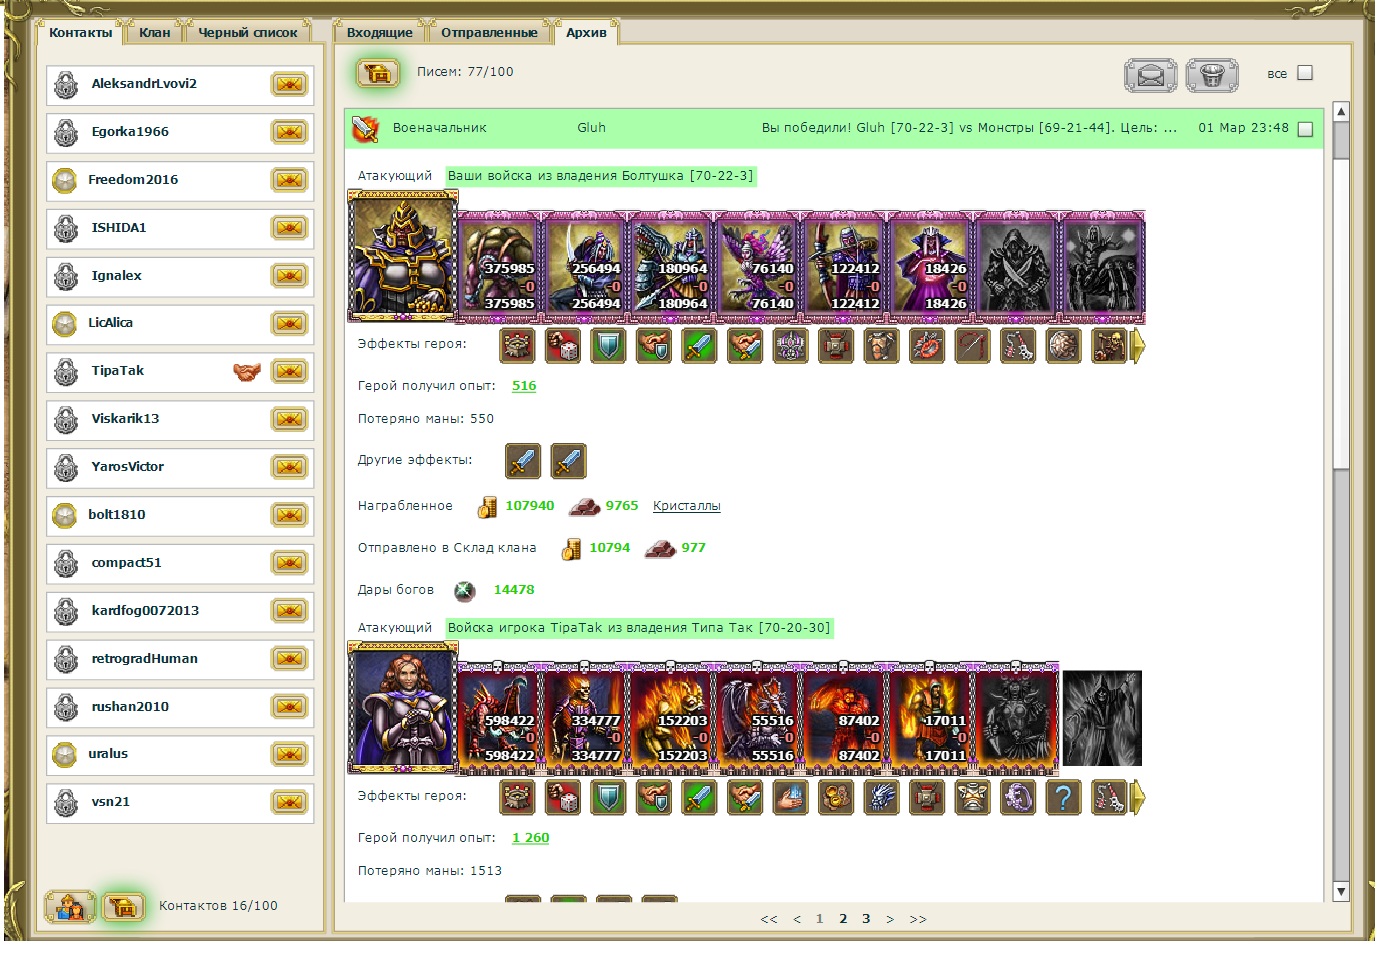This screenshot has height=954, width=1384.
Task: Click shield hero effect icon in first report
Action: (x=608, y=346)
